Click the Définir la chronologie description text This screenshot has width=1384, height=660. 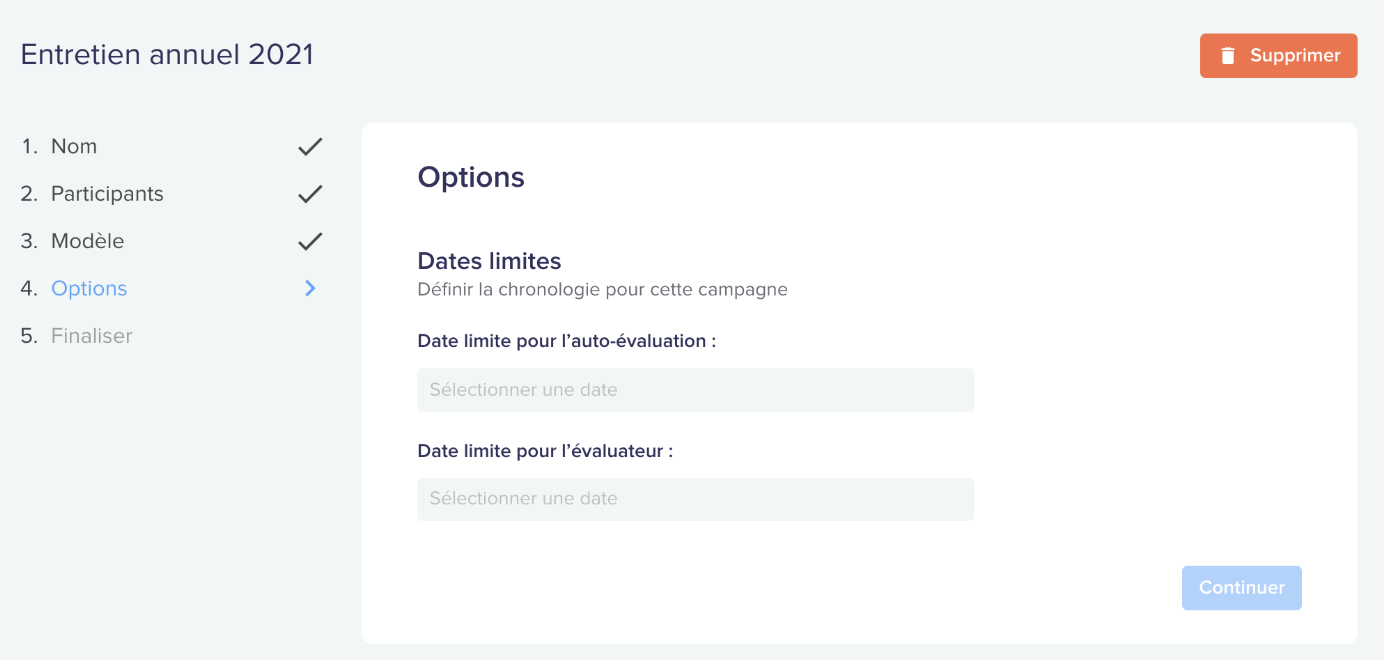[x=602, y=290]
